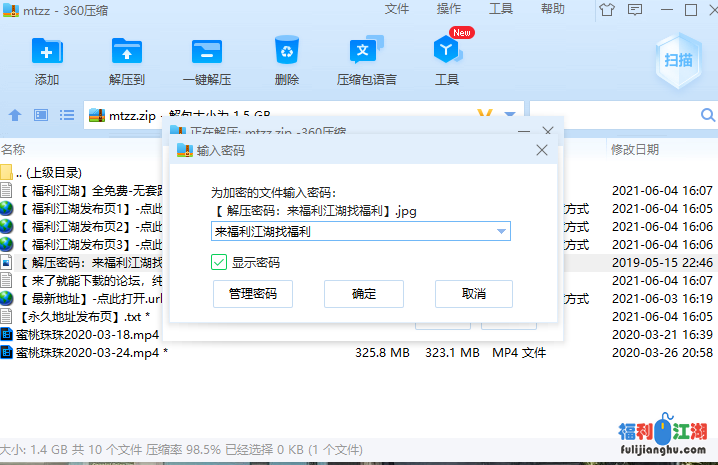This screenshot has width=718, height=465.
Task: Expand the address bar path dropdown
Action: 510,115
